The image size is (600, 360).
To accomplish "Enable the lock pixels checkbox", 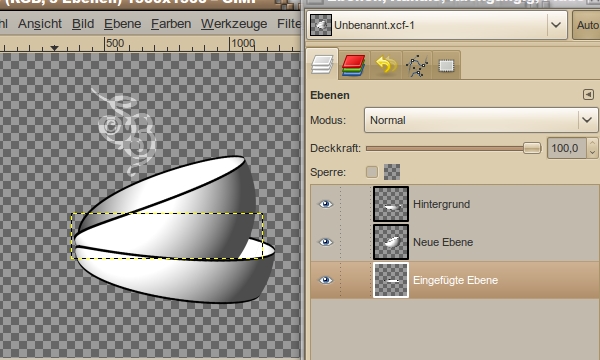I will point(372,172).
